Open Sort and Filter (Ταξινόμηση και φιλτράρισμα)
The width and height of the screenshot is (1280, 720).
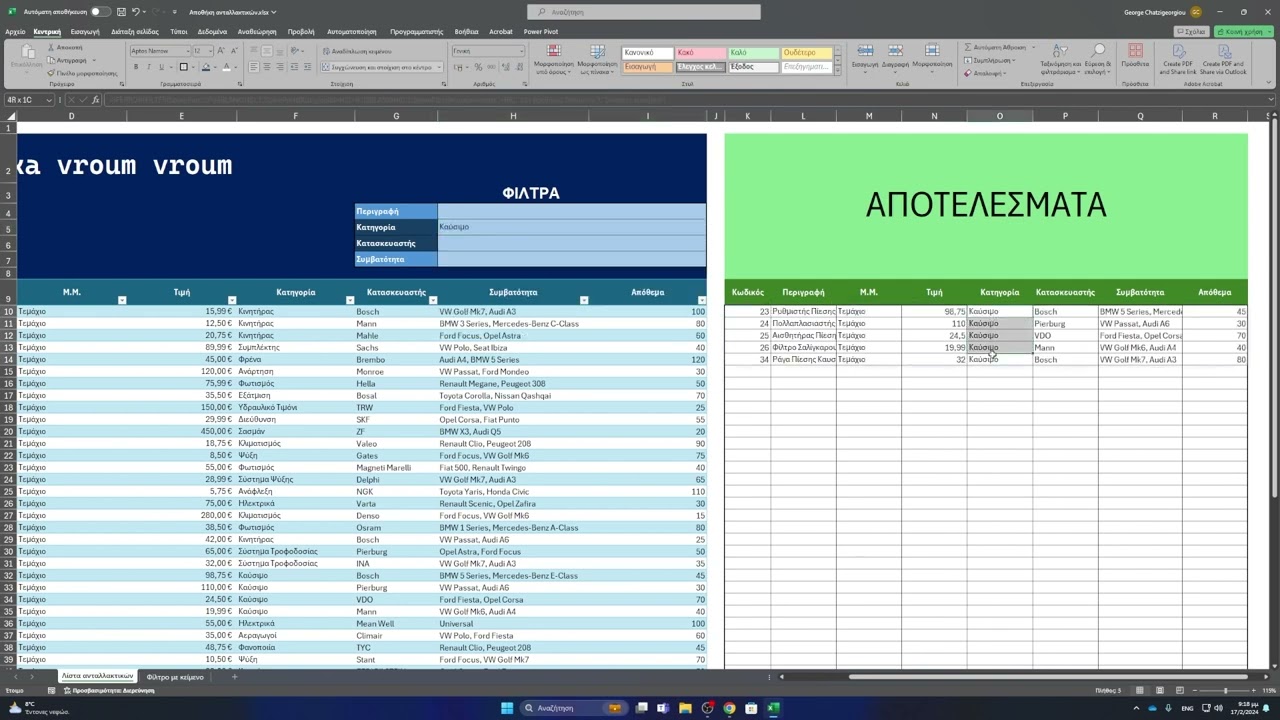[1059, 59]
